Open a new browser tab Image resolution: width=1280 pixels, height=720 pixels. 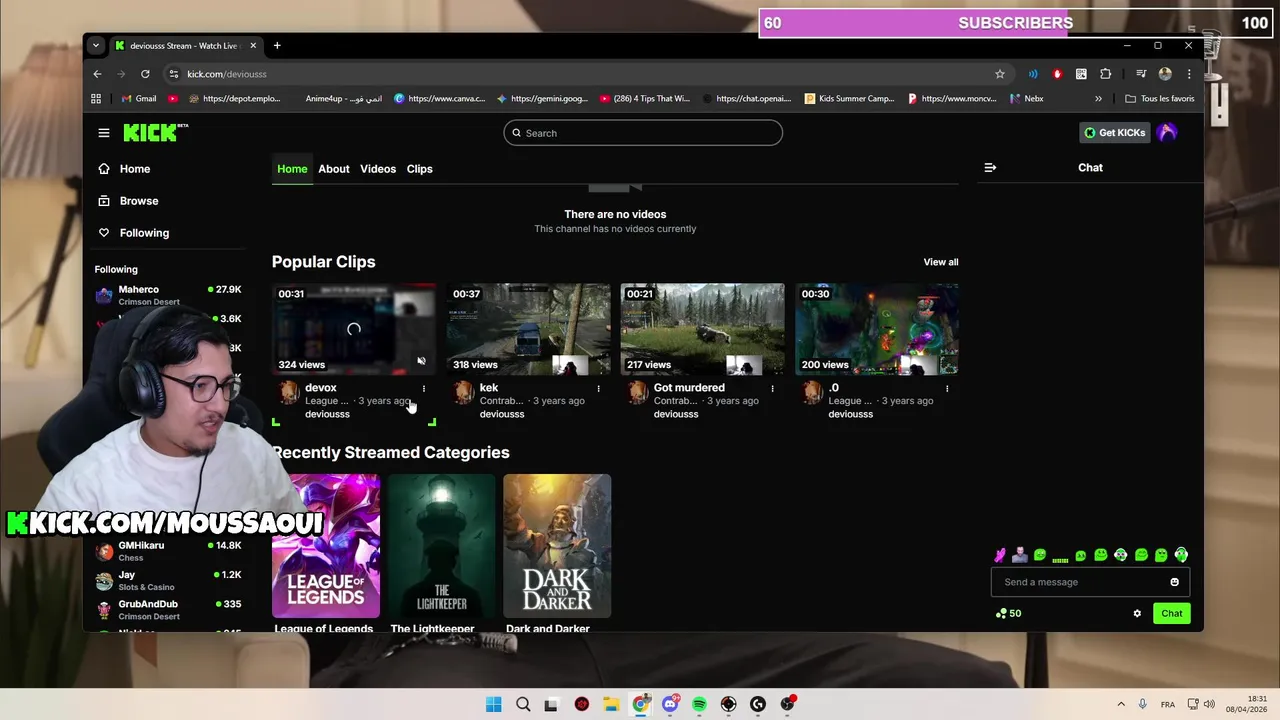(277, 45)
